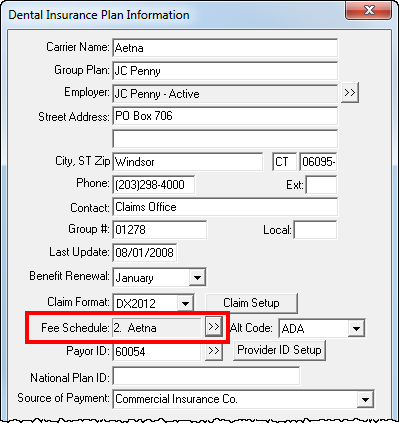Expand the Claim Format dropdown arrow
Image resolution: width=399 pixels, height=426 pixels.
point(185,303)
